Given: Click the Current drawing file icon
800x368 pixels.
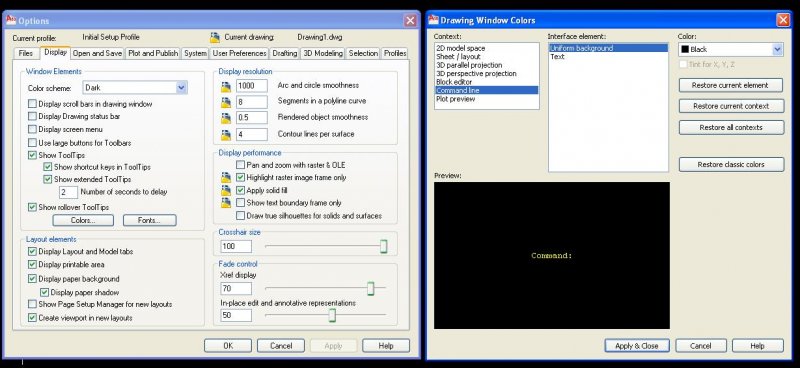Looking at the screenshot, I should [215, 37].
